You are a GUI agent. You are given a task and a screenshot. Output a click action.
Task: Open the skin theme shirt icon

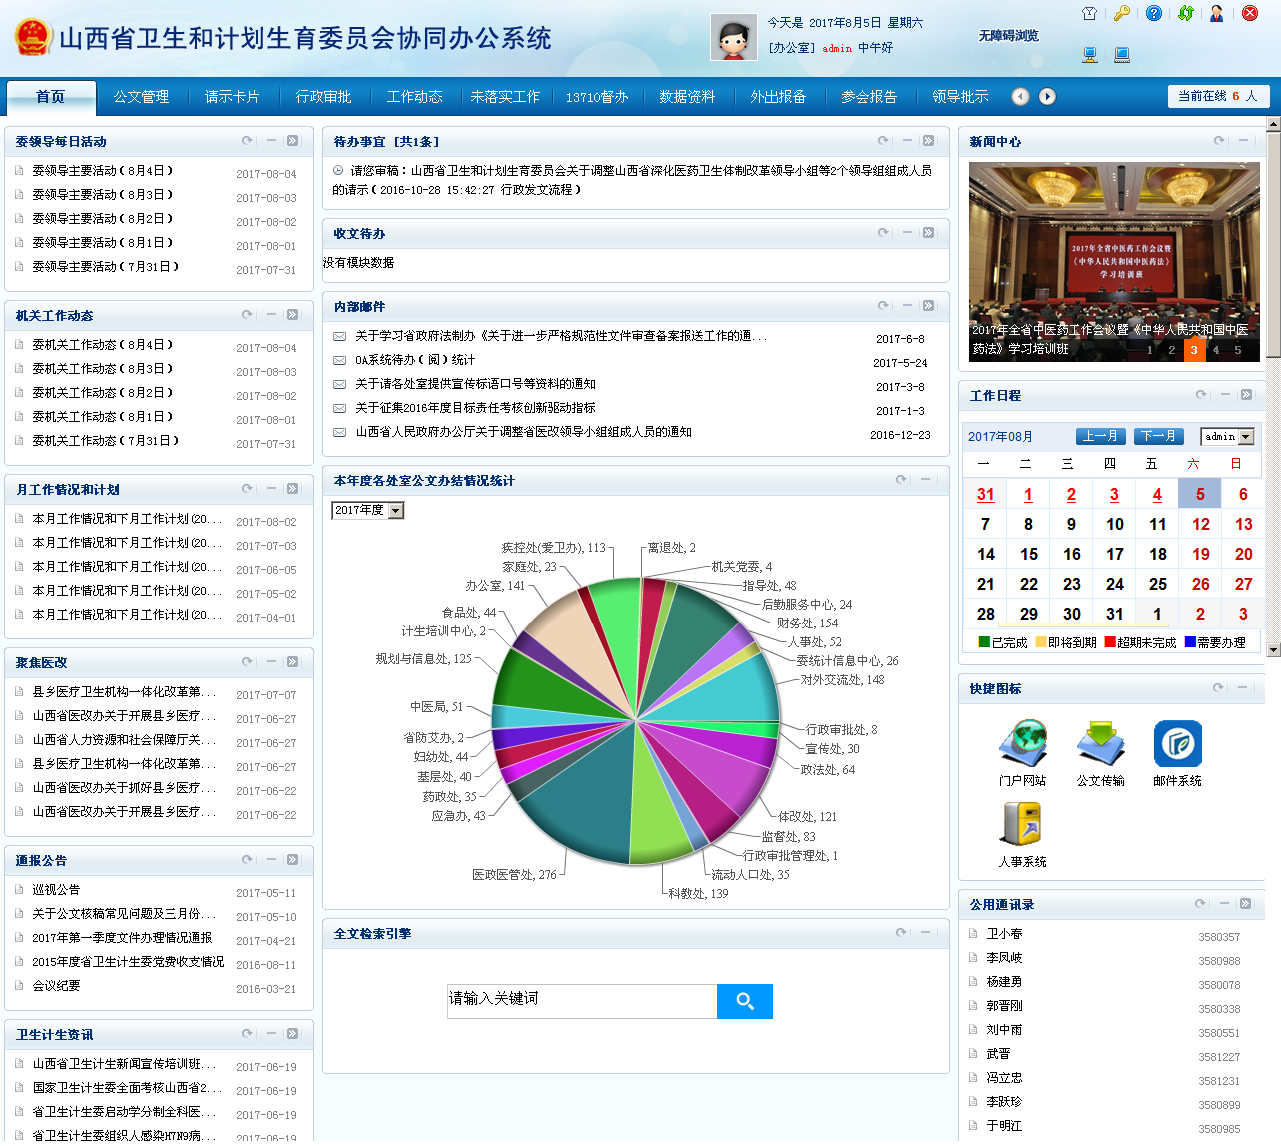(1089, 14)
